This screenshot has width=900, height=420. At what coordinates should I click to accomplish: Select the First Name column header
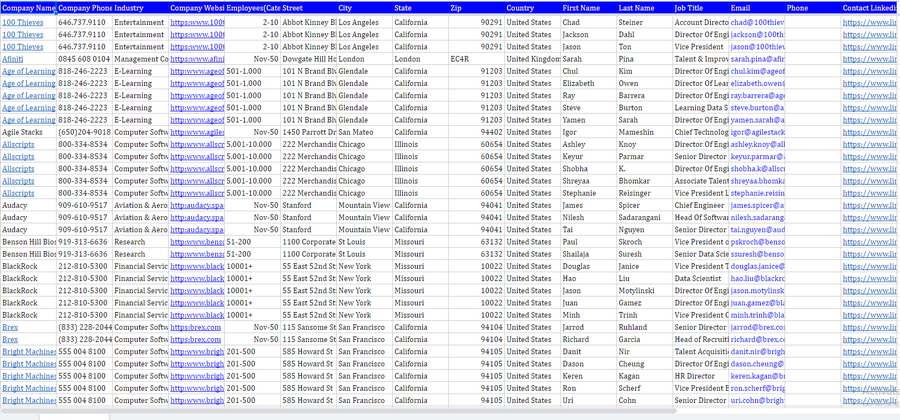(589, 8)
